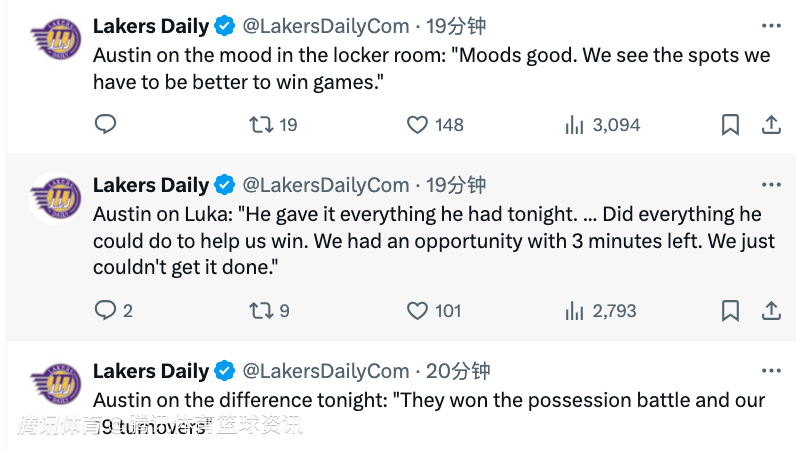The height and width of the screenshot is (450, 796).
Task: Click Lakers Daily avatar on the third tweet
Action: (56, 384)
